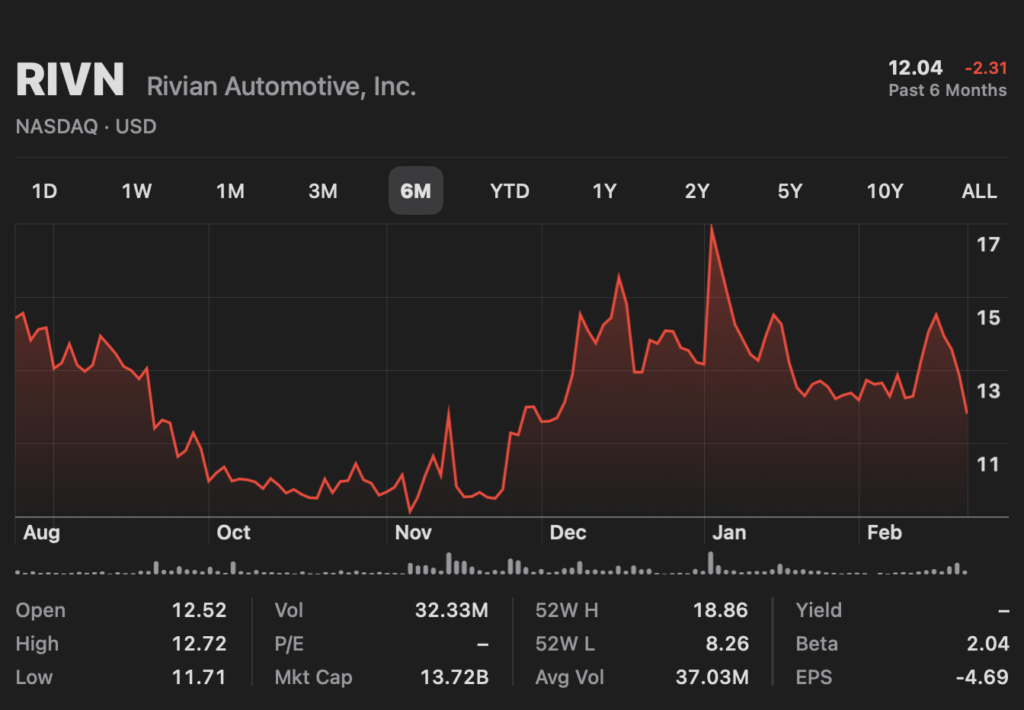The height and width of the screenshot is (710, 1024).
Task: Select the highlighted 6M range tab
Action: click(x=416, y=191)
